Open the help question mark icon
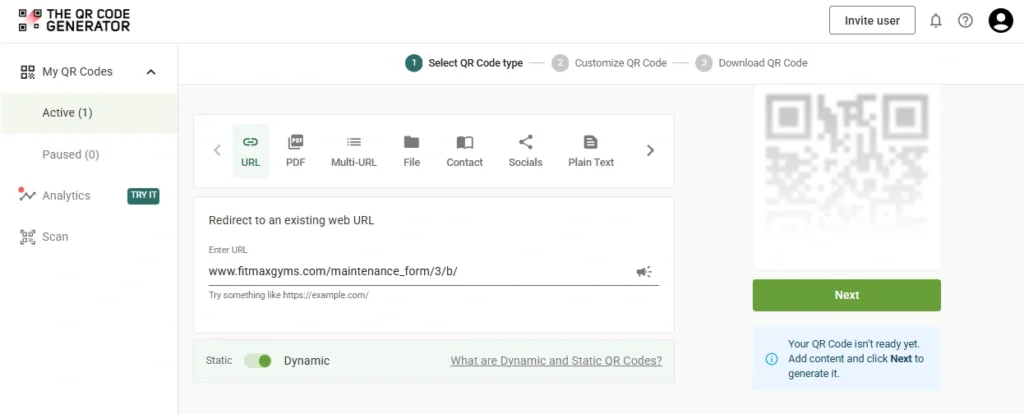This screenshot has height=414, width=1024. point(965,21)
